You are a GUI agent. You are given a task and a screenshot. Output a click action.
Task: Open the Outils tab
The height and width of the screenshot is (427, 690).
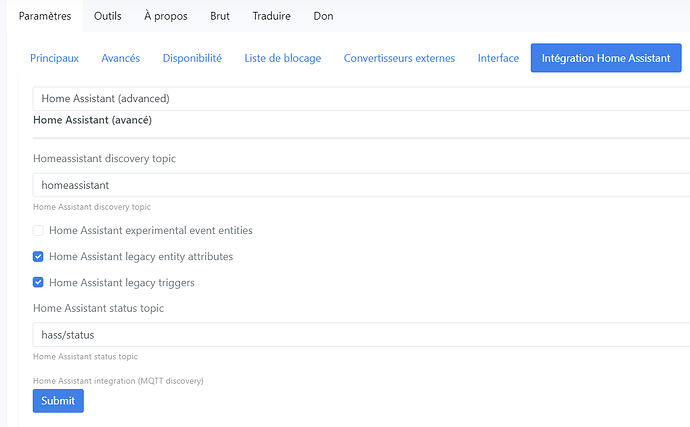(107, 16)
